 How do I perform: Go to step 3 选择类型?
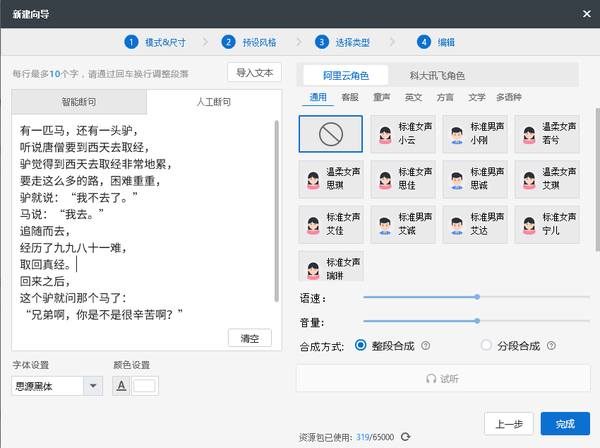pyautogui.click(x=342, y=42)
